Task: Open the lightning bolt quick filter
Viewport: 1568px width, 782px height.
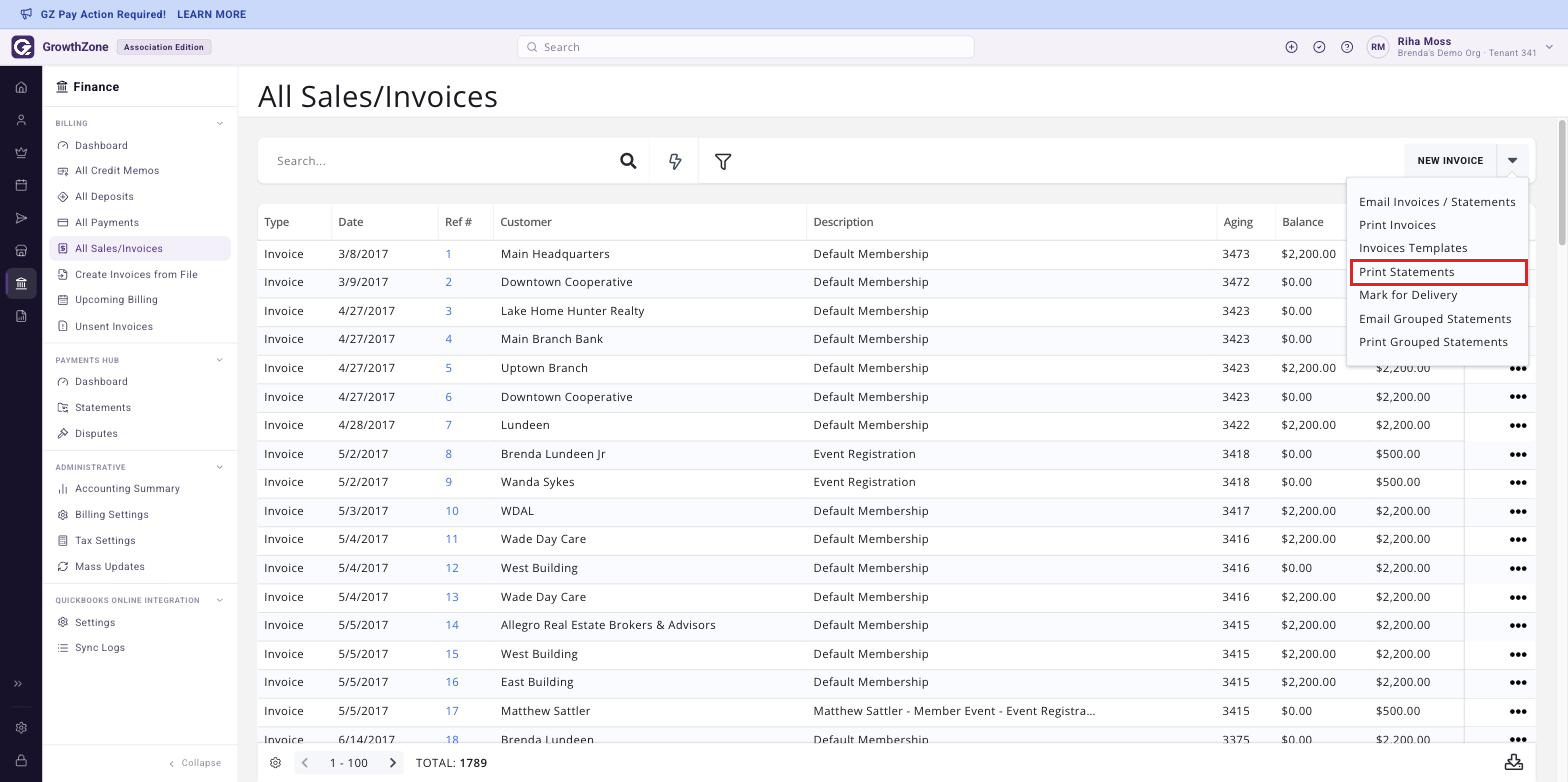Action: coord(675,161)
